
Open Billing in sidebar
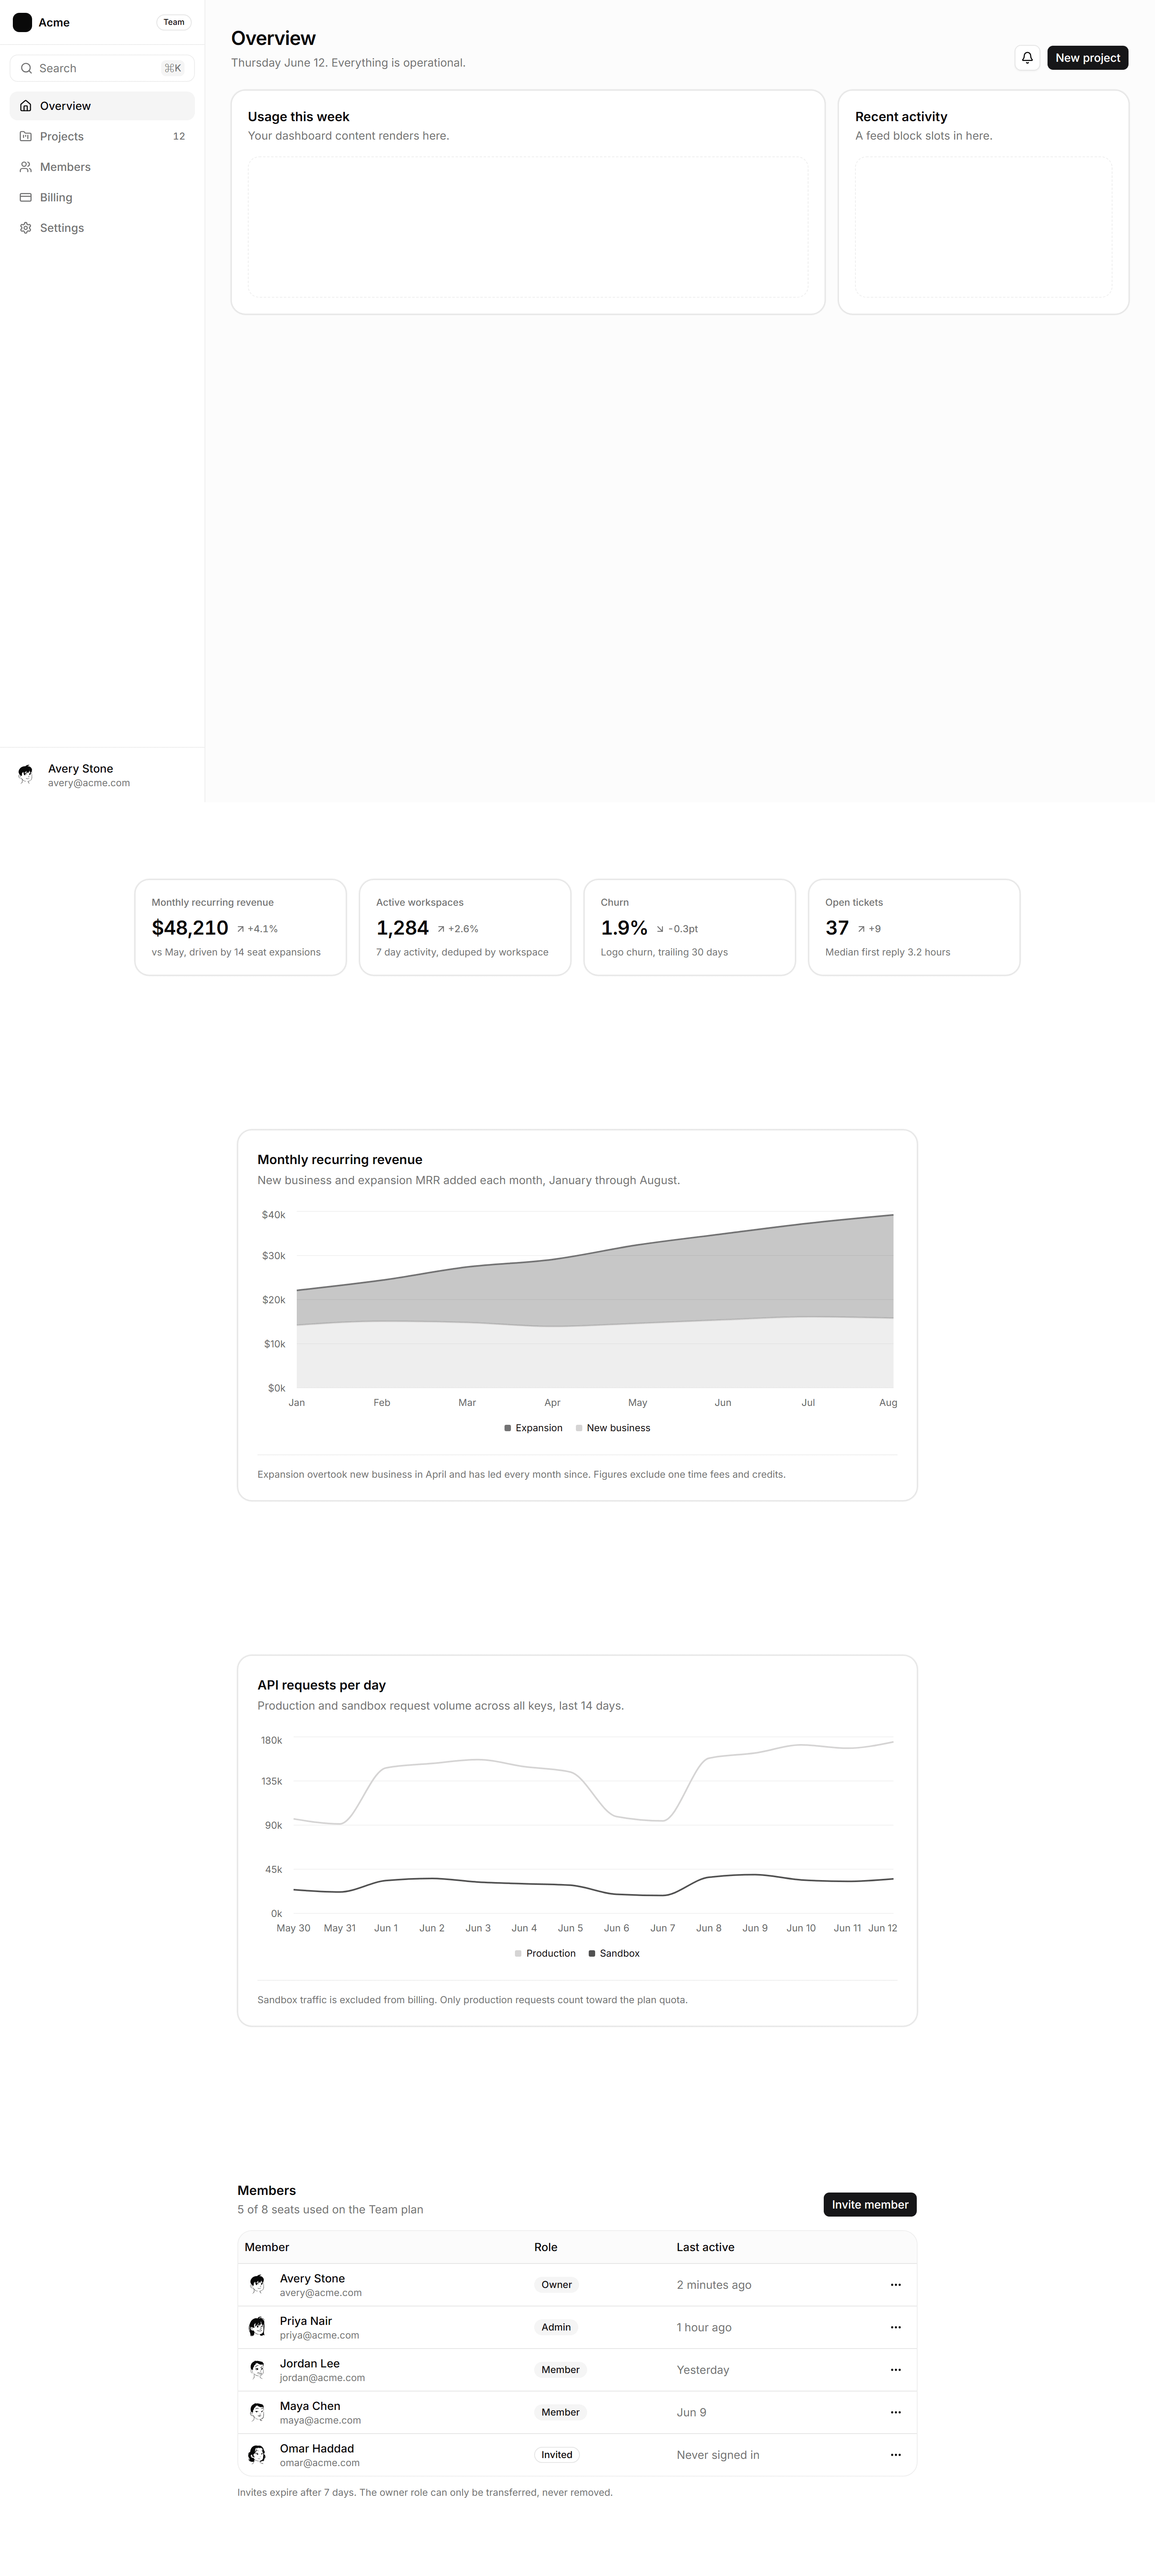pyautogui.click(x=102, y=197)
